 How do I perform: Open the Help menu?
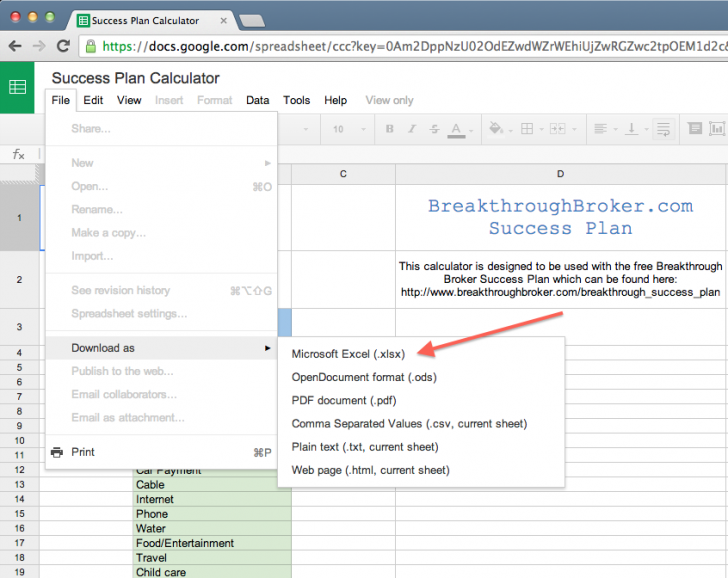pos(335,100)
